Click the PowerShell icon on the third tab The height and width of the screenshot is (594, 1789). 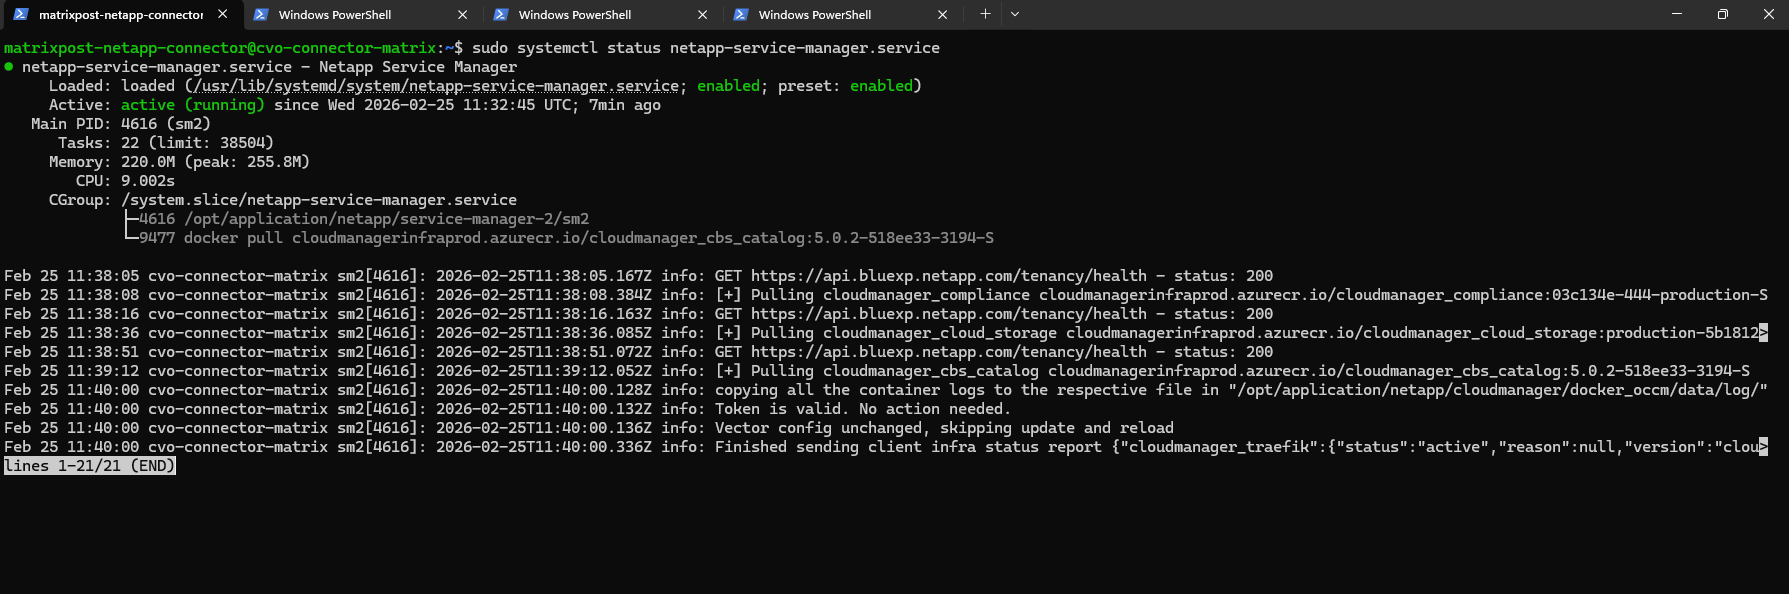coord(501,14)
